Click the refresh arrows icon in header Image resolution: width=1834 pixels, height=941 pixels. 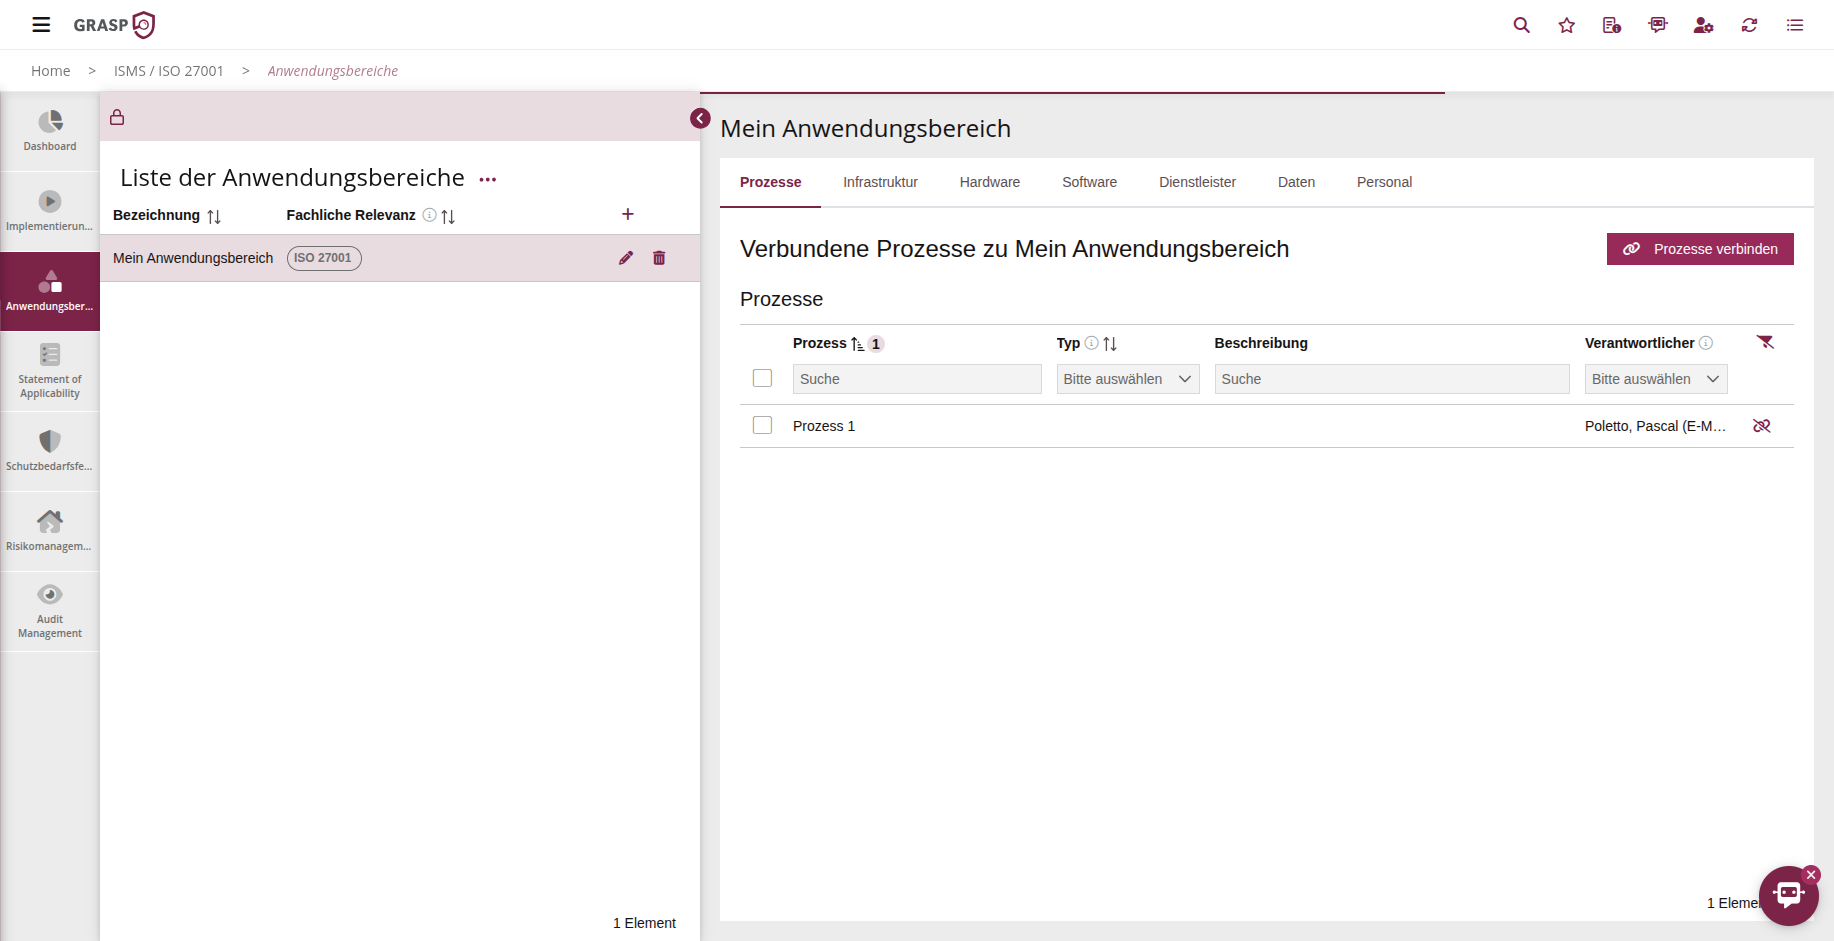click(x=1749, y=25)
